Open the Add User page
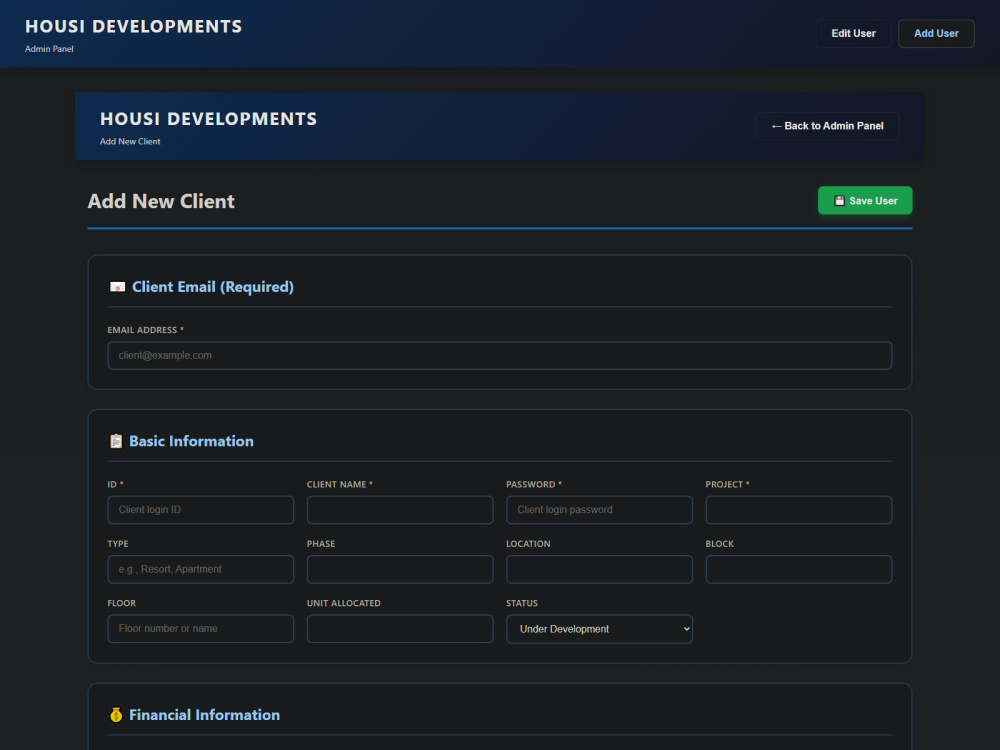This screenshot has height=750, width=1000. 936,33
